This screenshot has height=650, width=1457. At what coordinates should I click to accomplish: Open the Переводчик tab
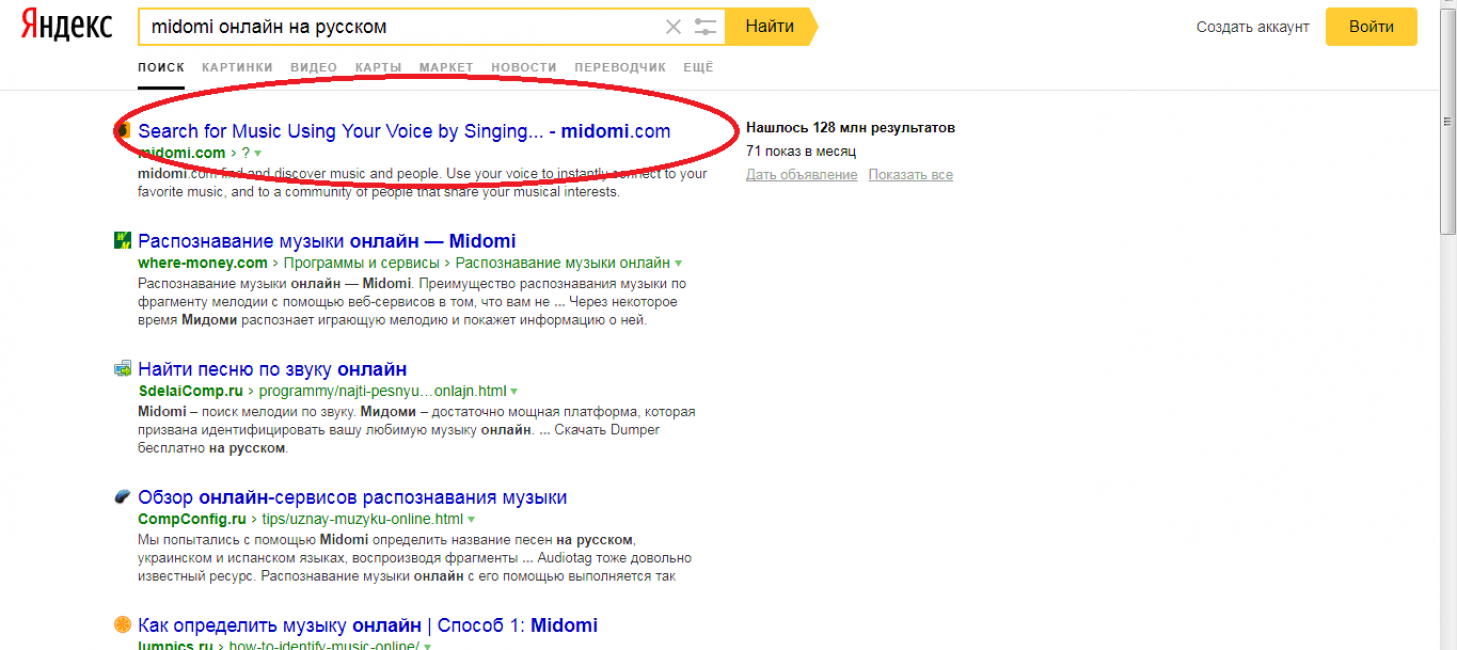pyautogui.click(x=620, y=68)
